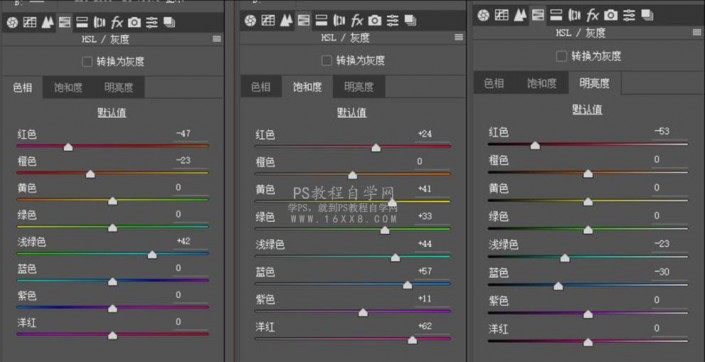705x362 pixels.
Task: Open Presets icon in Saturation panel
Action: (x=393, y=20)
